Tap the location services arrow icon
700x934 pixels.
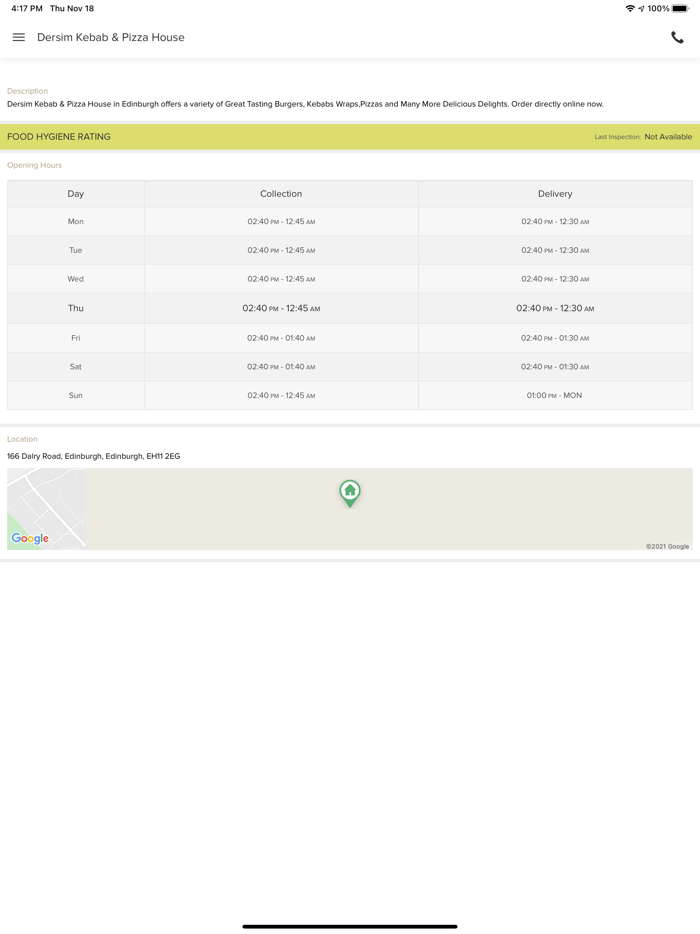[x=641, y=8]
